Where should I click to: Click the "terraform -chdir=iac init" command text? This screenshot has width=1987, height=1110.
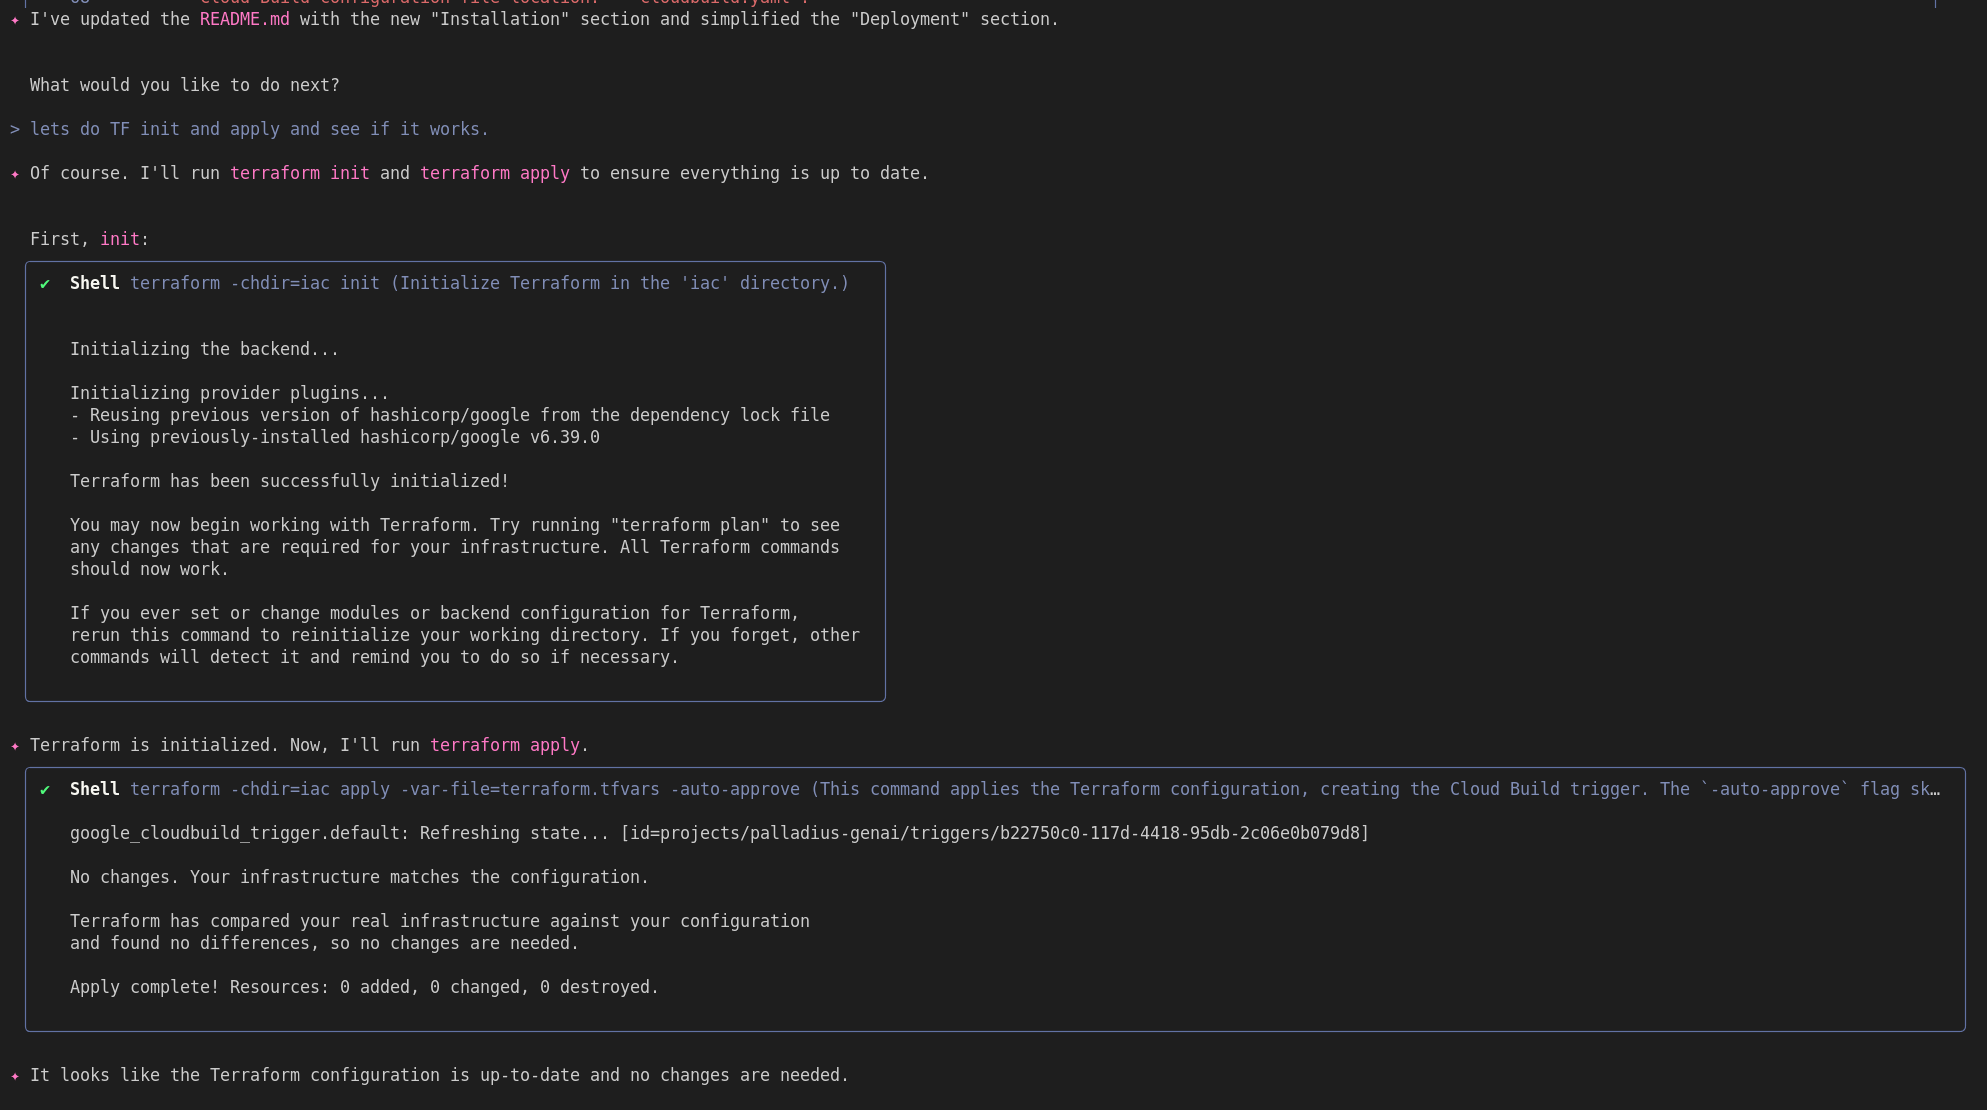coord(254,283)
